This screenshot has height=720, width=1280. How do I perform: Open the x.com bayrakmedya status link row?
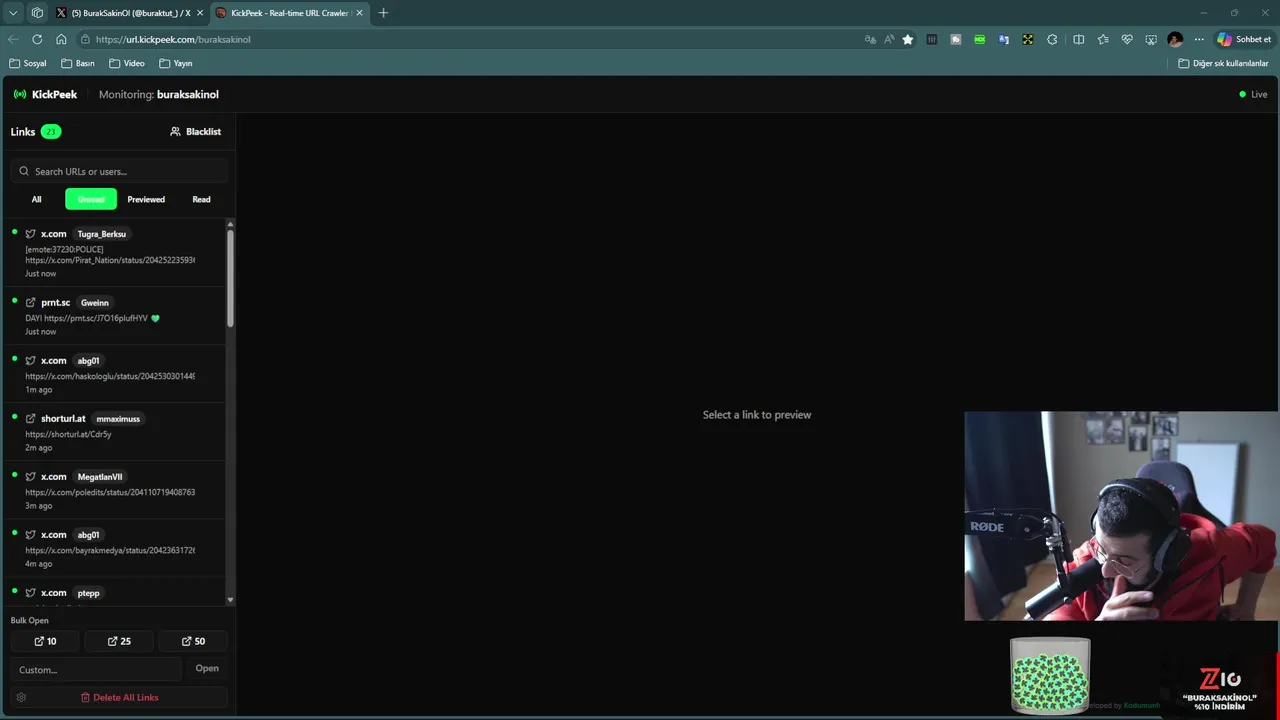click(114, 548)
